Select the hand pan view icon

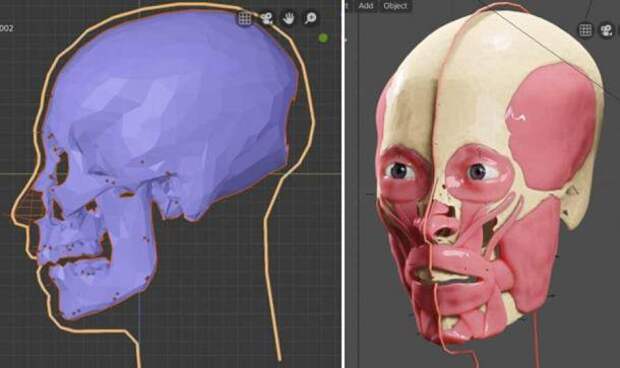tap(289, 18)
